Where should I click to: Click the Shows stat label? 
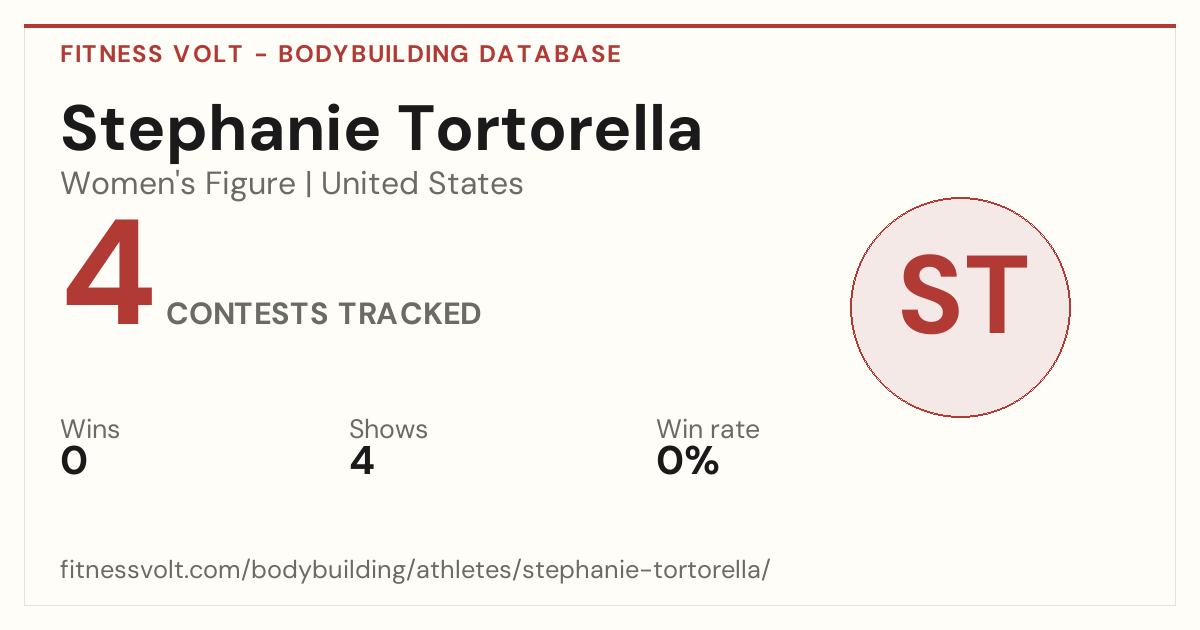[388, 429]
